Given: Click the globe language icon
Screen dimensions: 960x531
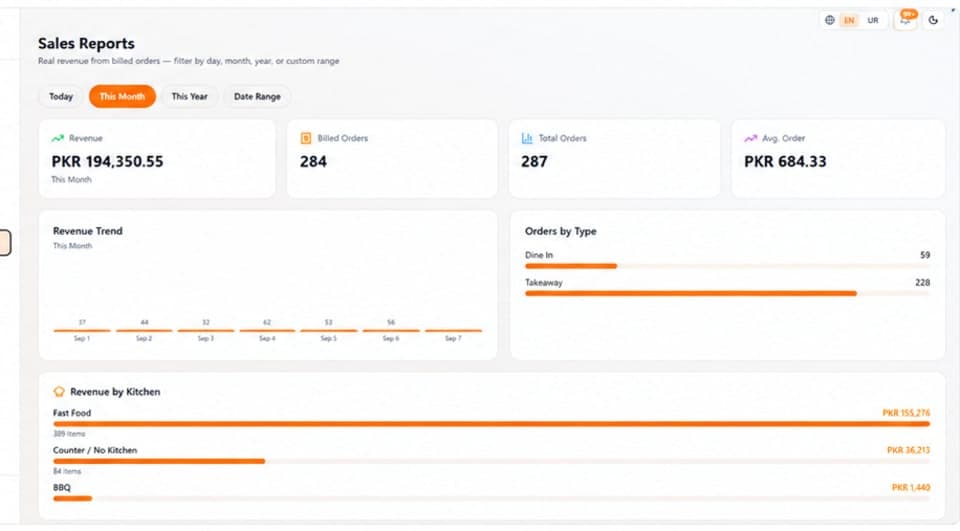Looking at the screenshot, I should tap(830, 20).
